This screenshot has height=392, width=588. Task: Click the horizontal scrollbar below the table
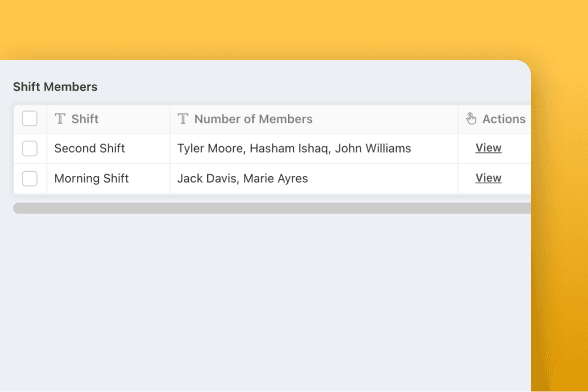pos(272,208)
